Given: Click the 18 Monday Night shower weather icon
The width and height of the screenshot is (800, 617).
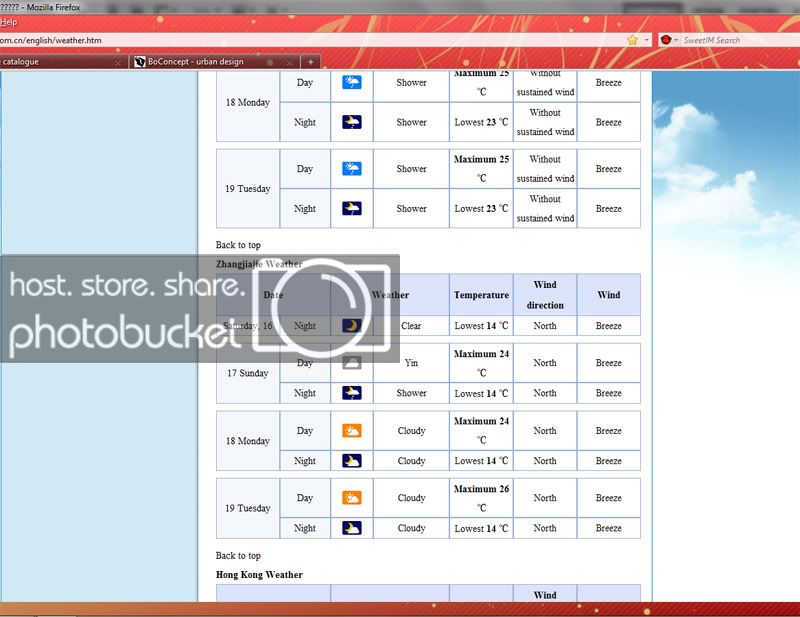Looking at the screenshot, I should pyautogui.click(x=352, y=122).
